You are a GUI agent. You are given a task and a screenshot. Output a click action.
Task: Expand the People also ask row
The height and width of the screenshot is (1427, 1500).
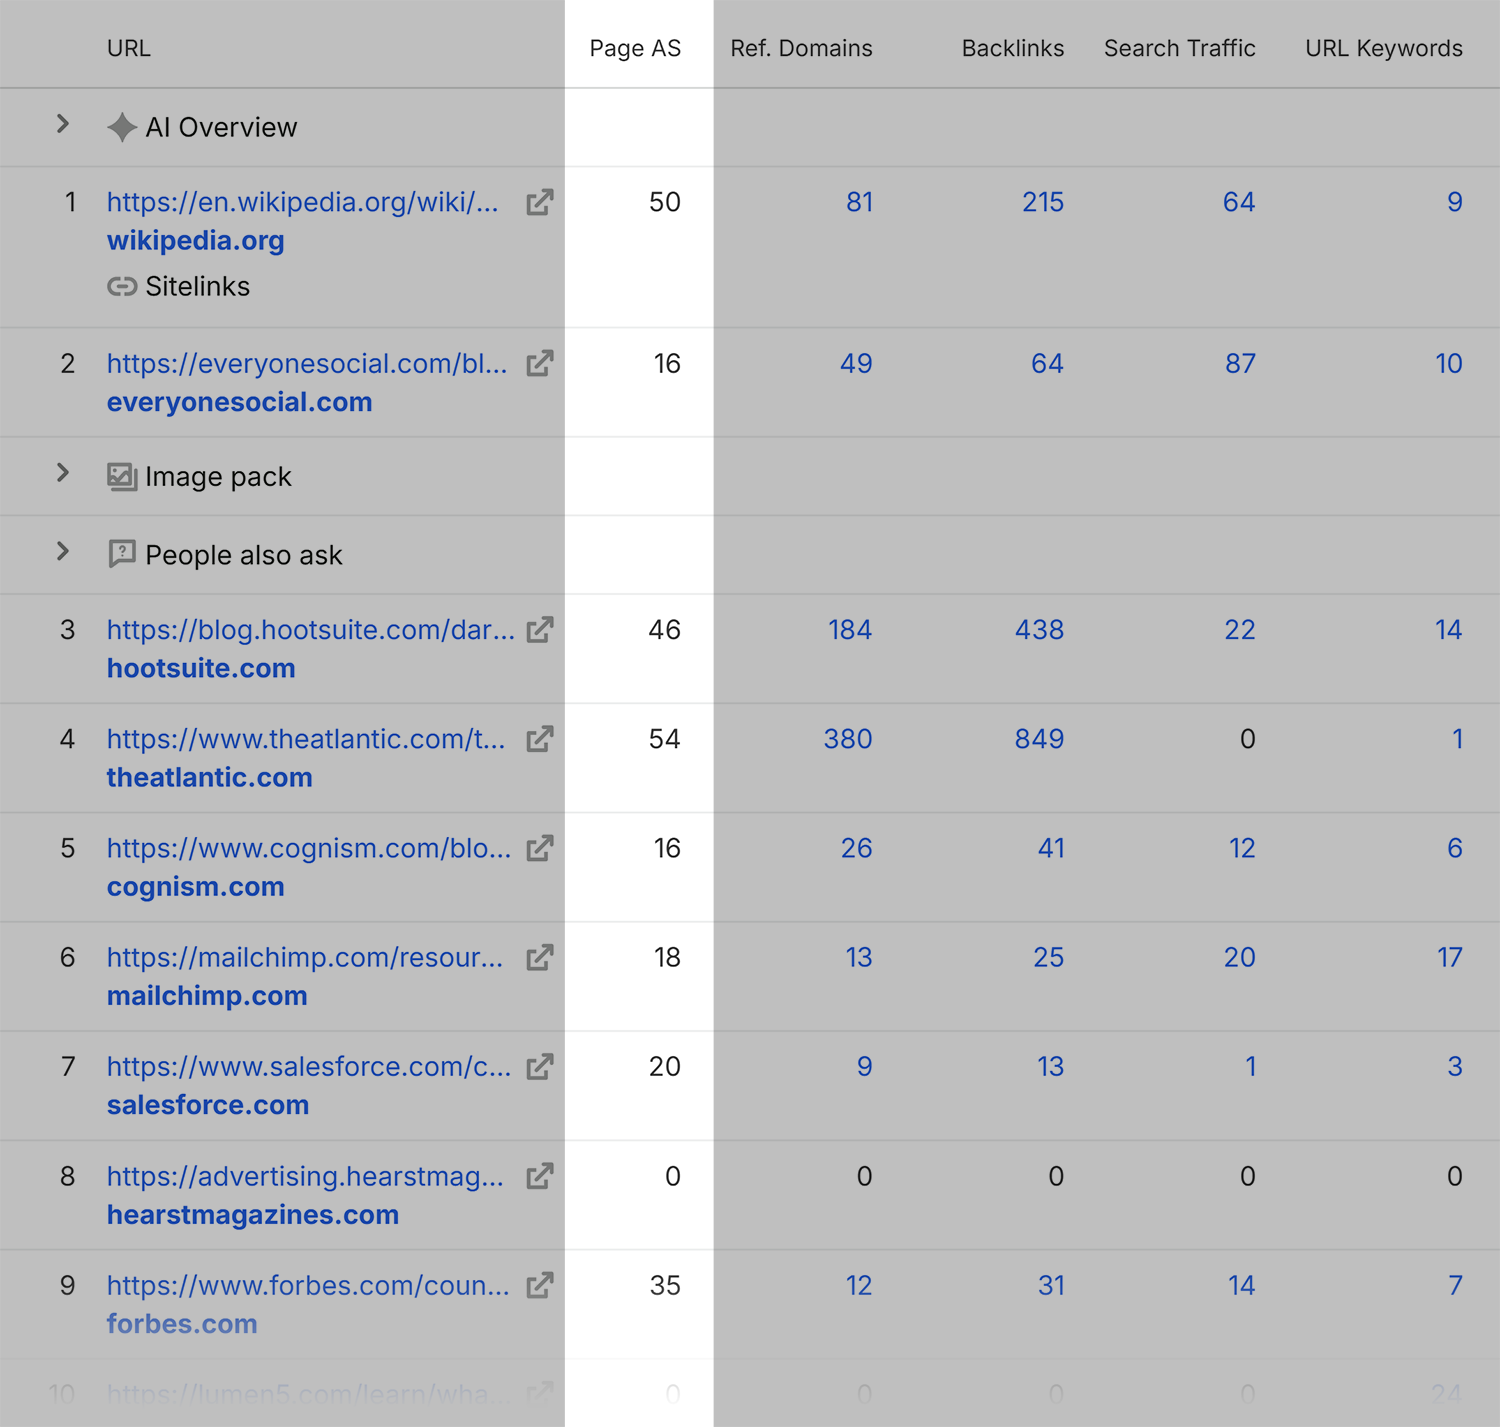pyautogui.click(x=63, y=552)
